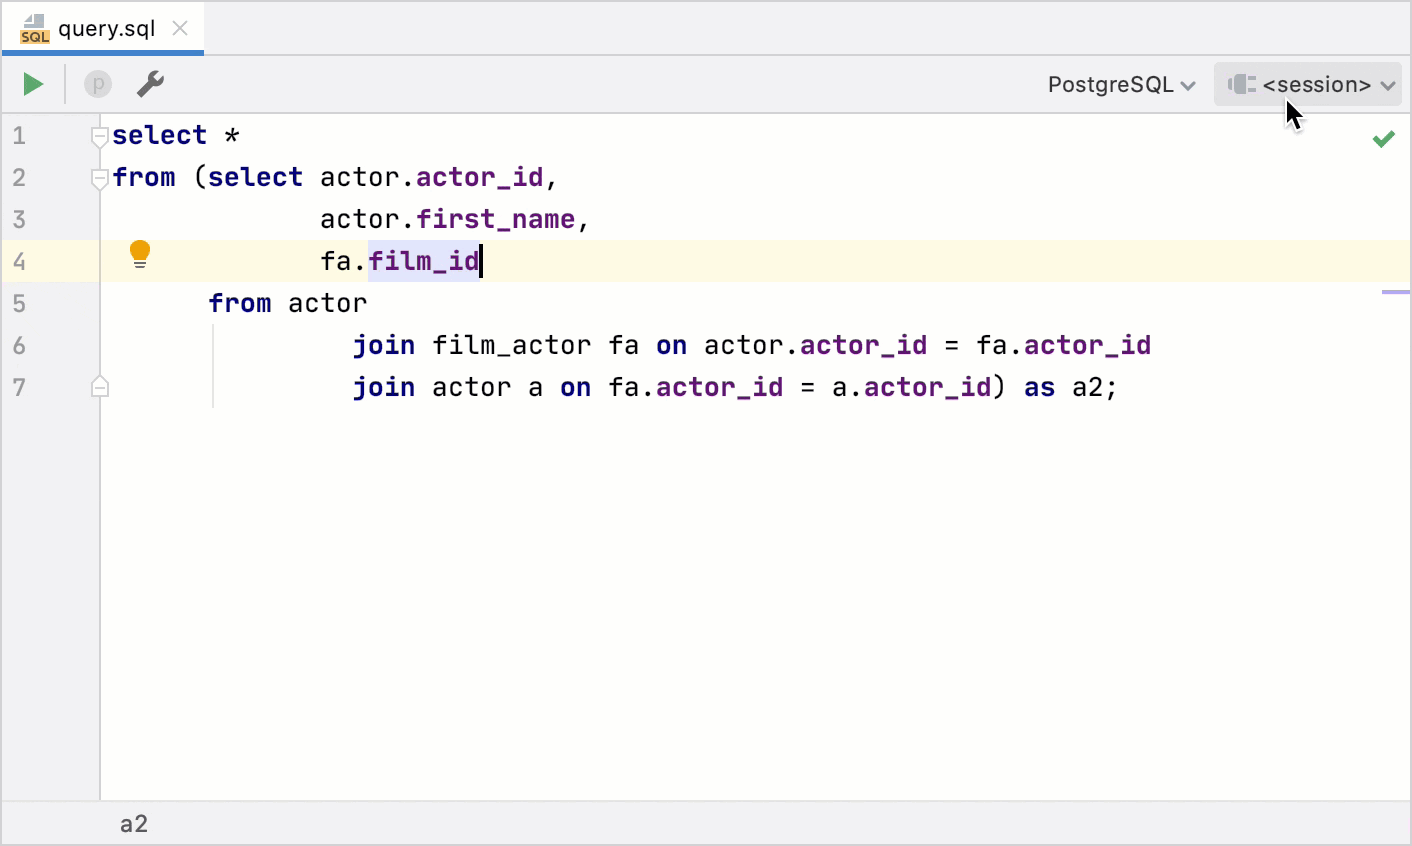Click the SQL file icon in tab

(35, 29)
